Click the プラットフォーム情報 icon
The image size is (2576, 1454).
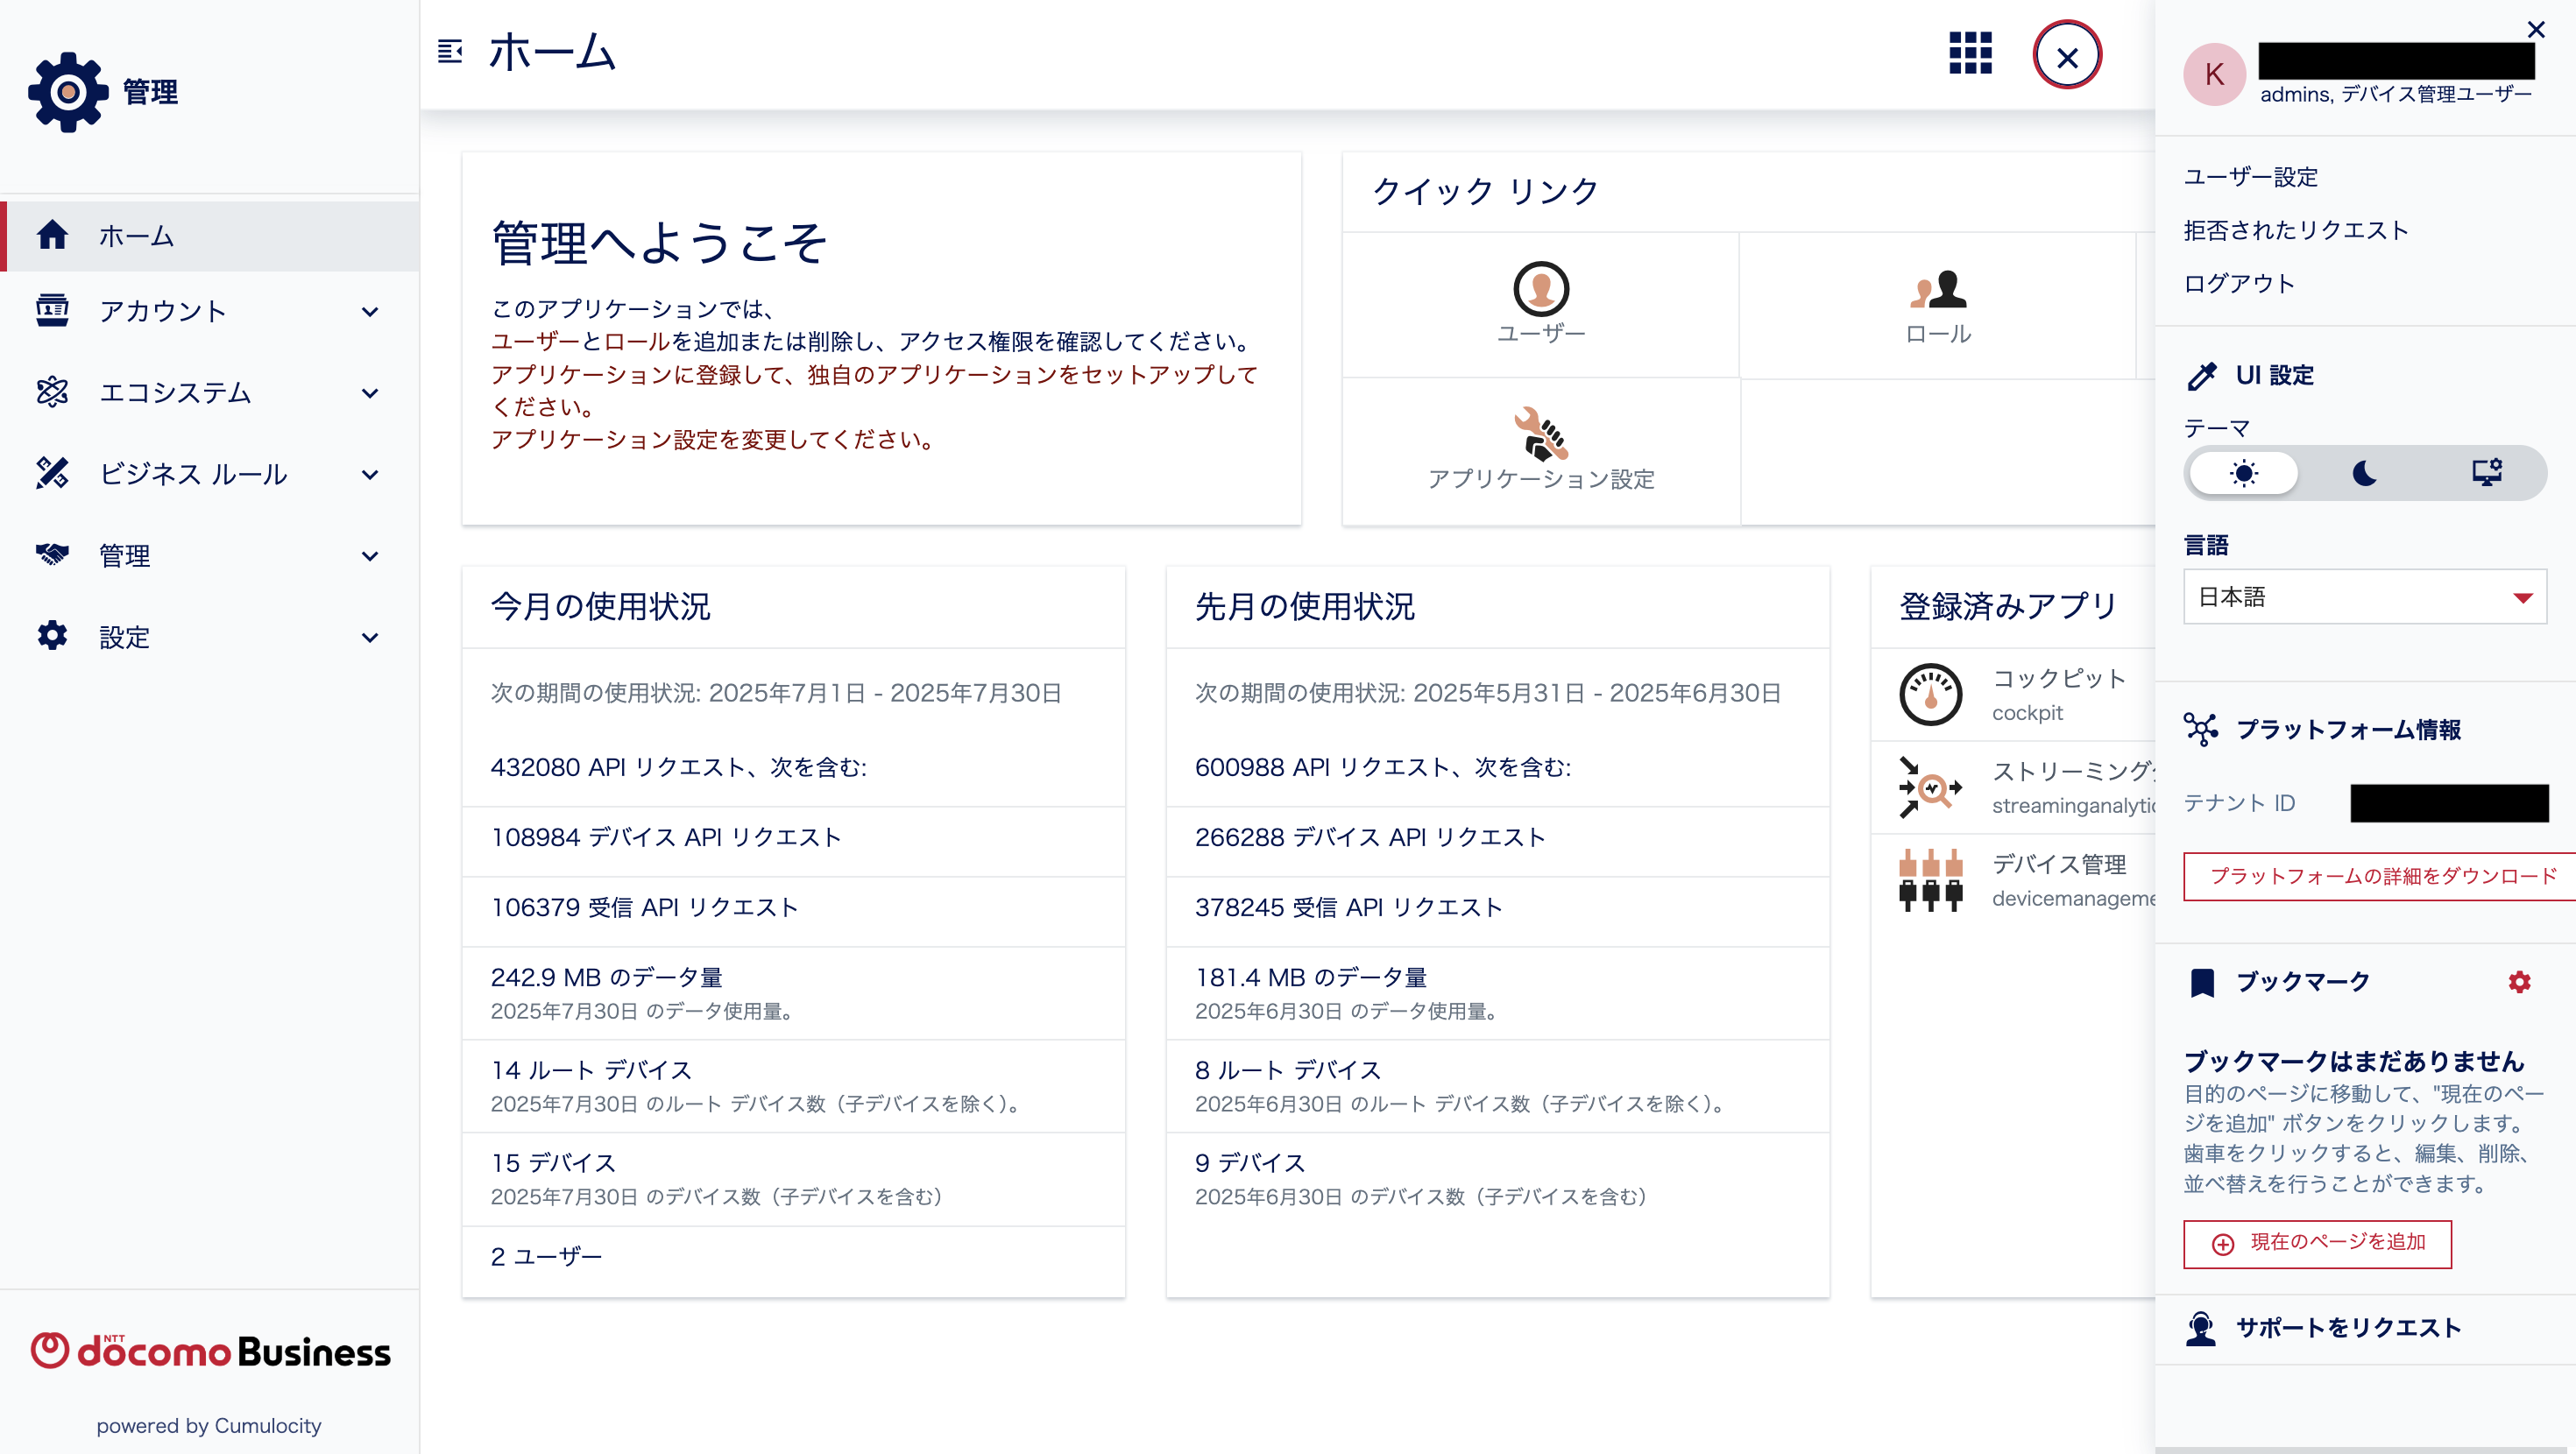(x=2201, y=729)
